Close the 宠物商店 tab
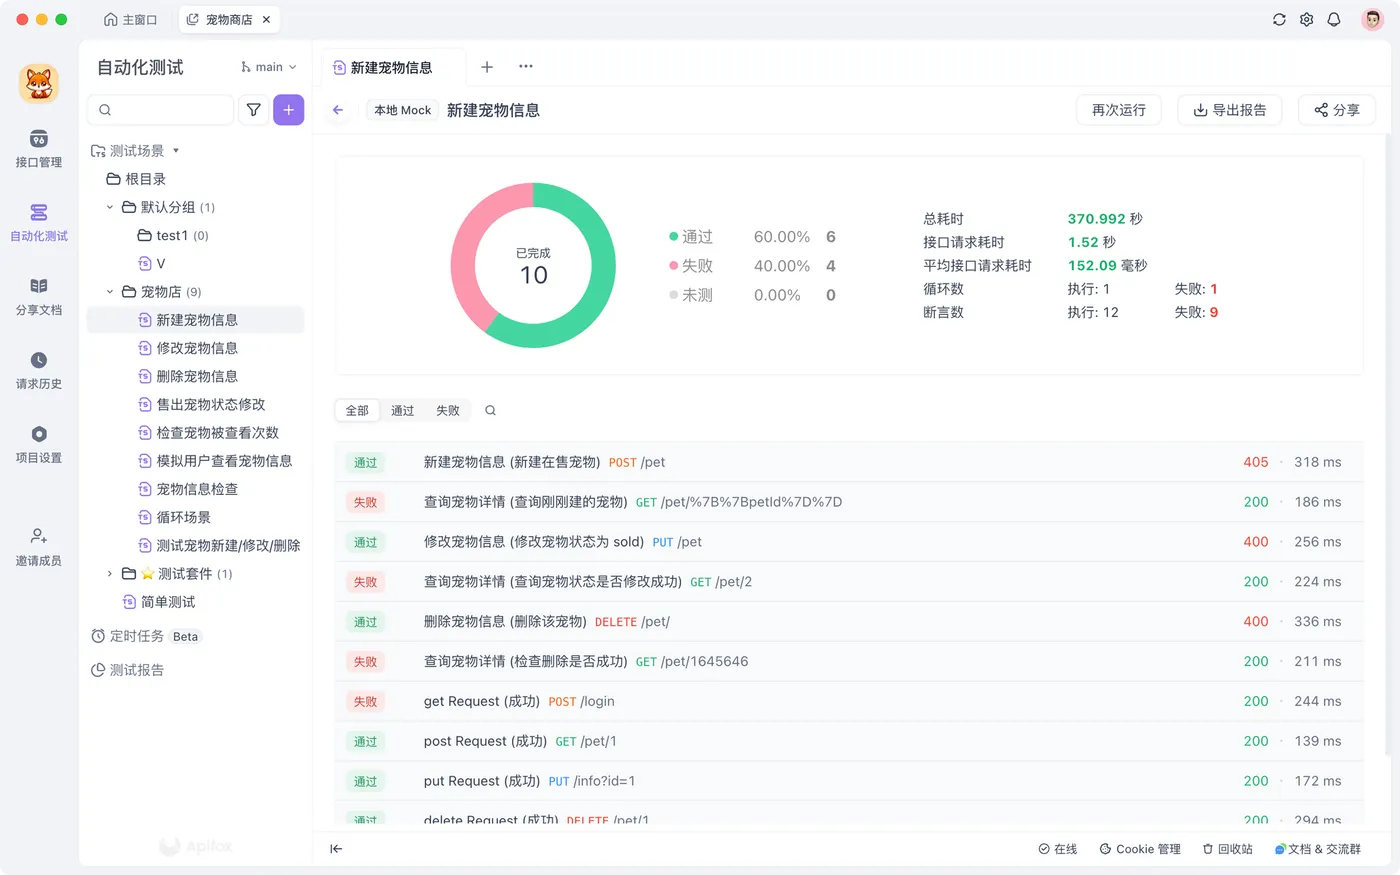Screen dimensions: 1400x875 point(266,19)
